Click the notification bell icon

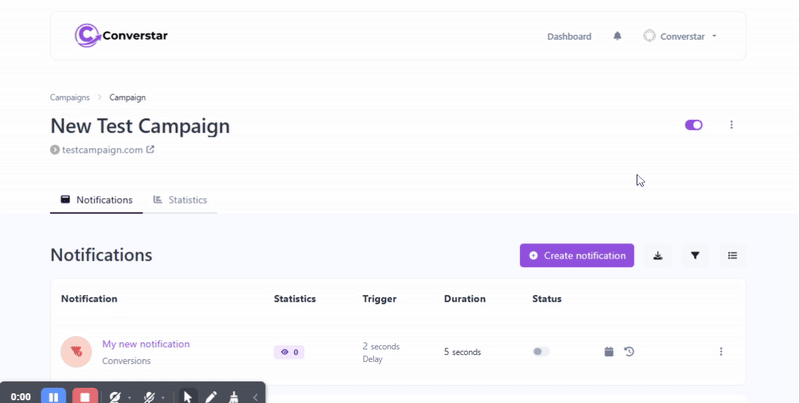[x=617, y=36]
